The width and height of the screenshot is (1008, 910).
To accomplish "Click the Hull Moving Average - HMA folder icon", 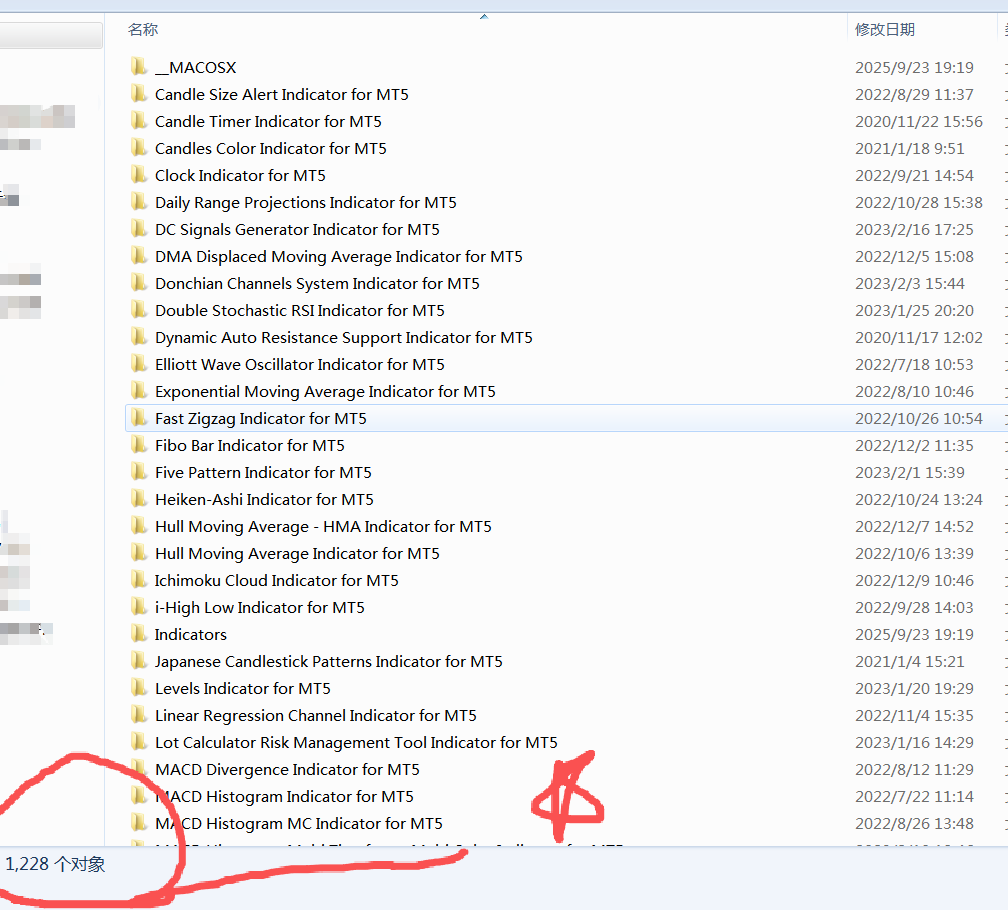I will (139, 526).
